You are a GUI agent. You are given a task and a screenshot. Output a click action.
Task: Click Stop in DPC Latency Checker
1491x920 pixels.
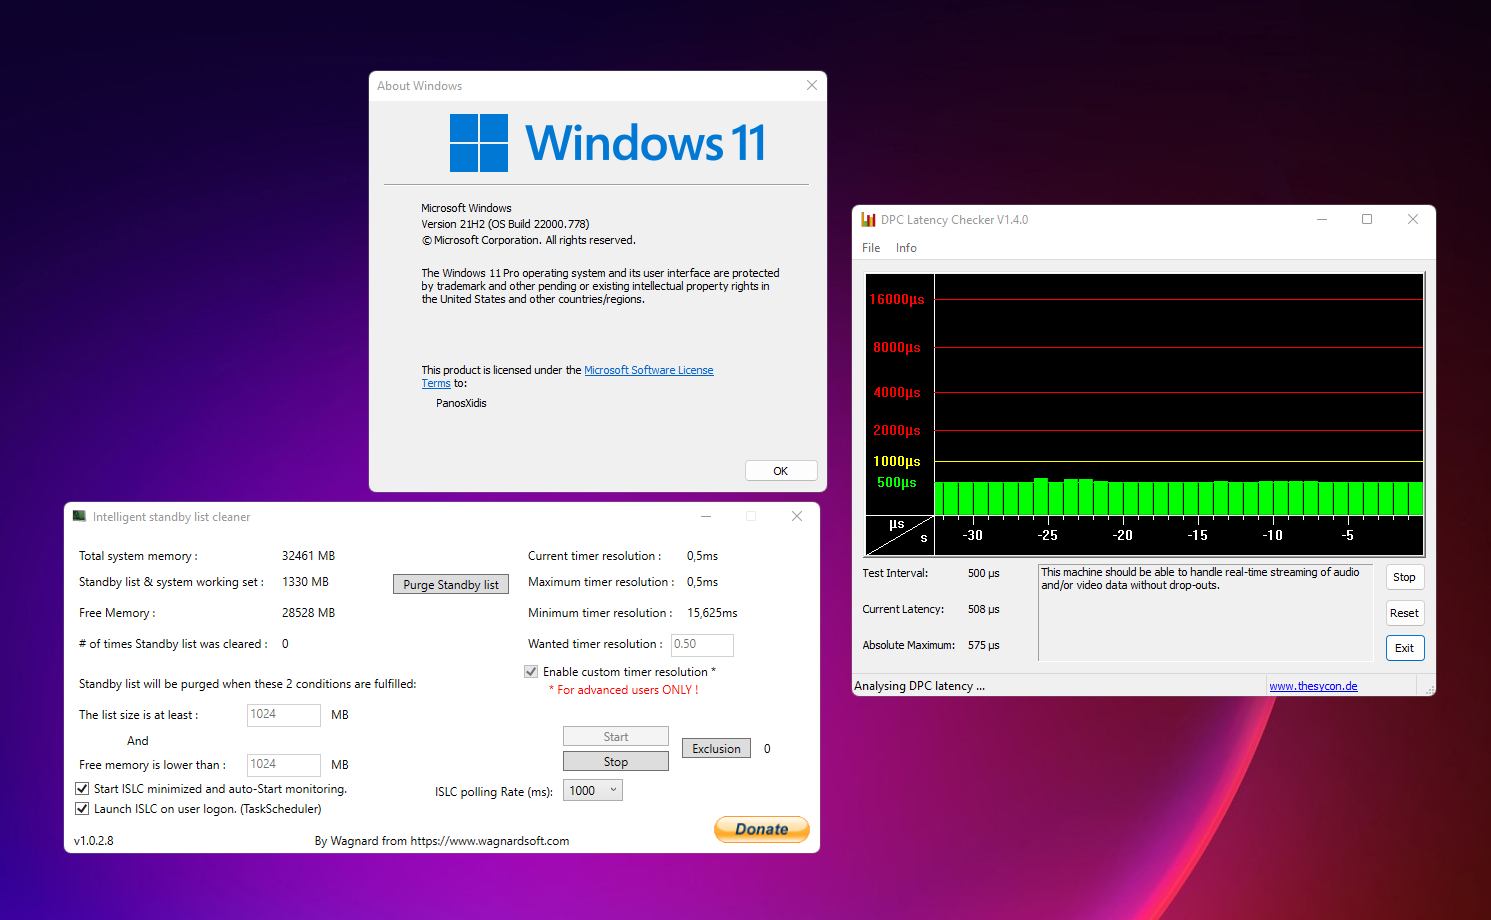(x=1405, y=577)
